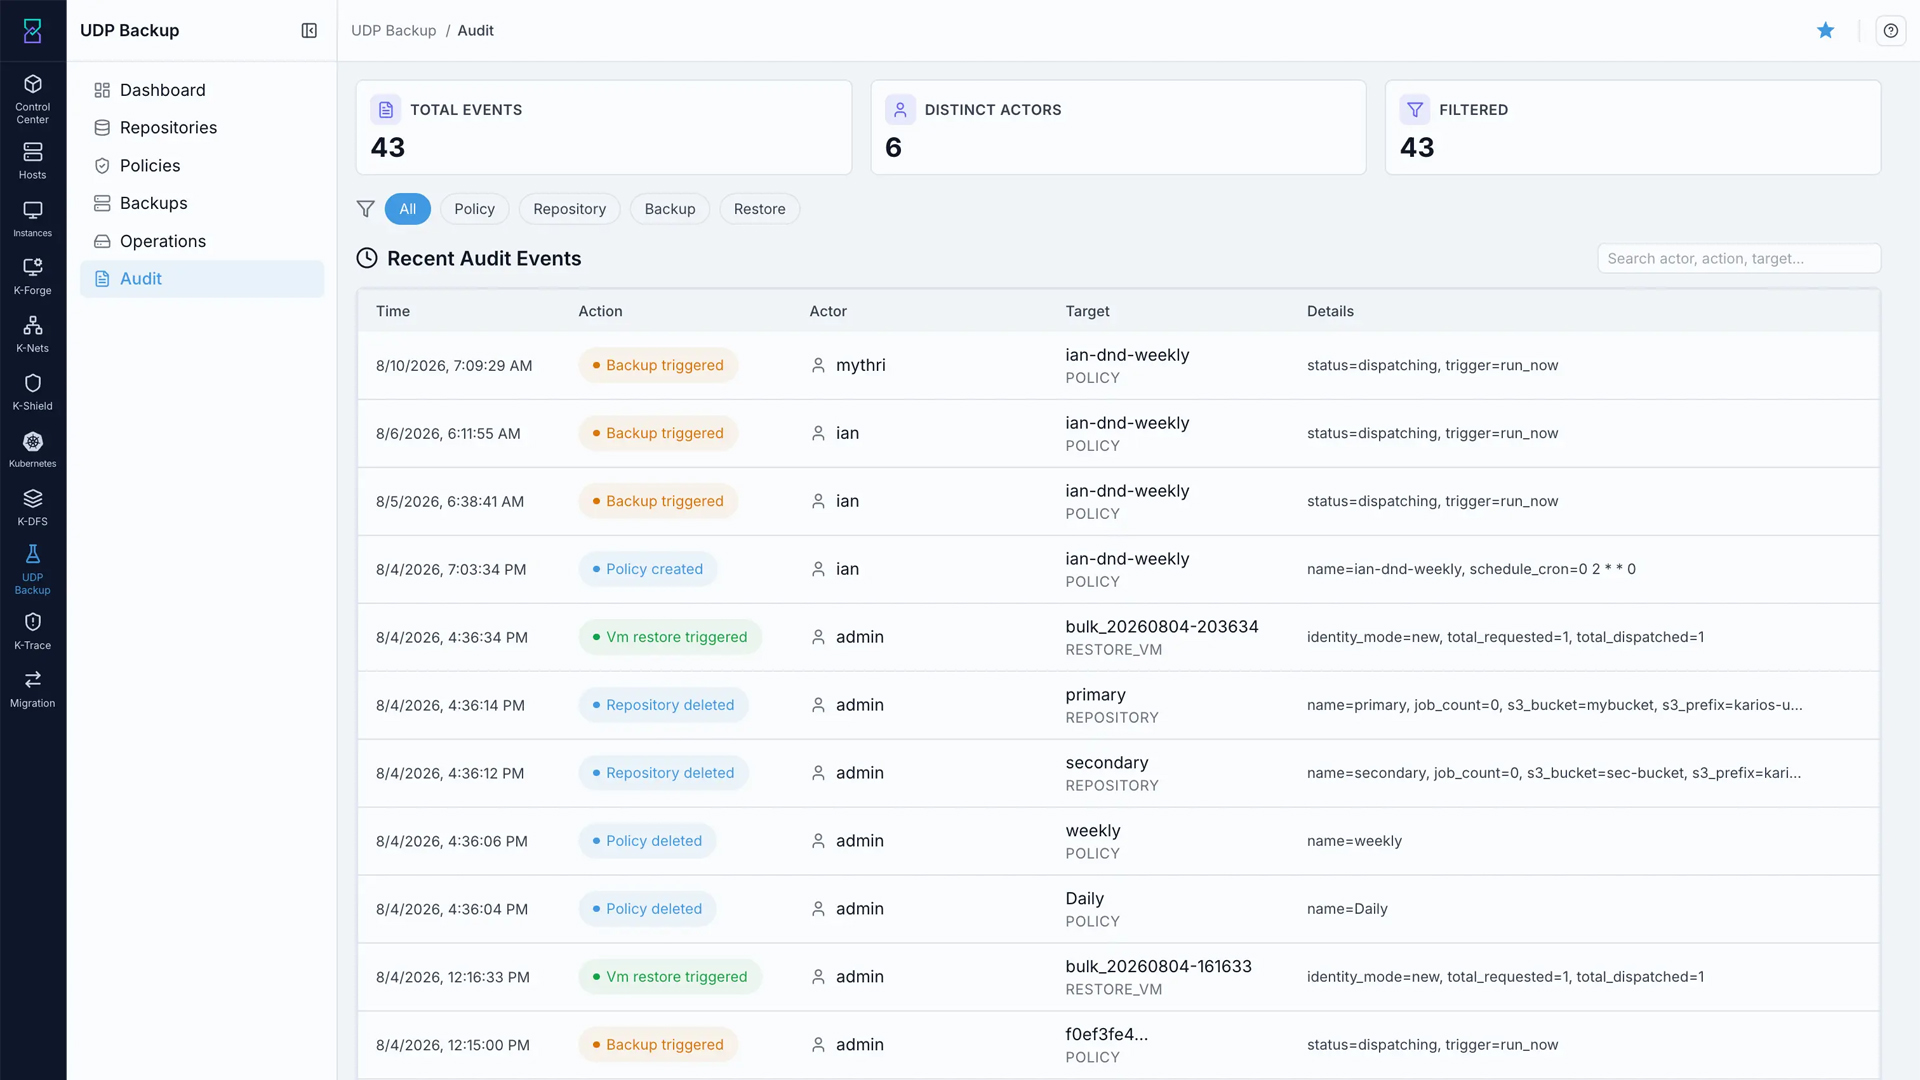
Task: Click the timestamp 8/10/2026, 7:09:29 AM
Action: click(454, 366)
